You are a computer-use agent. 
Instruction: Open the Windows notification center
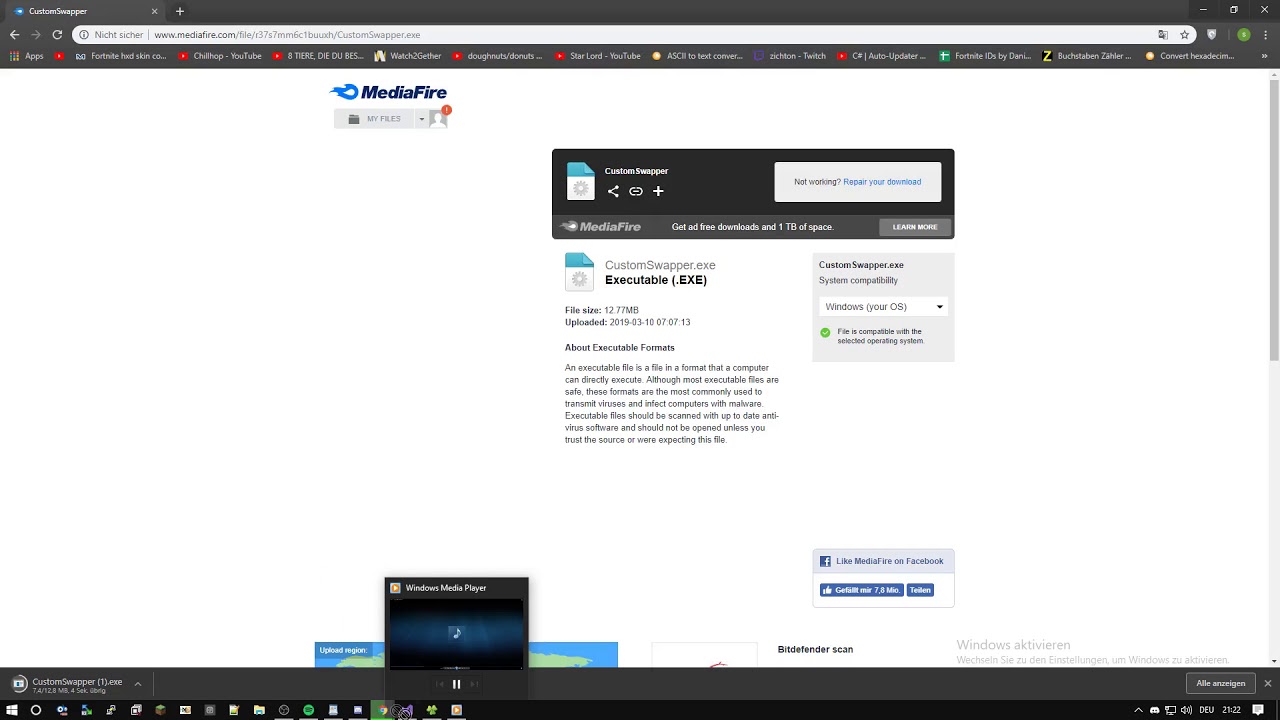[x=1258, y=710]
